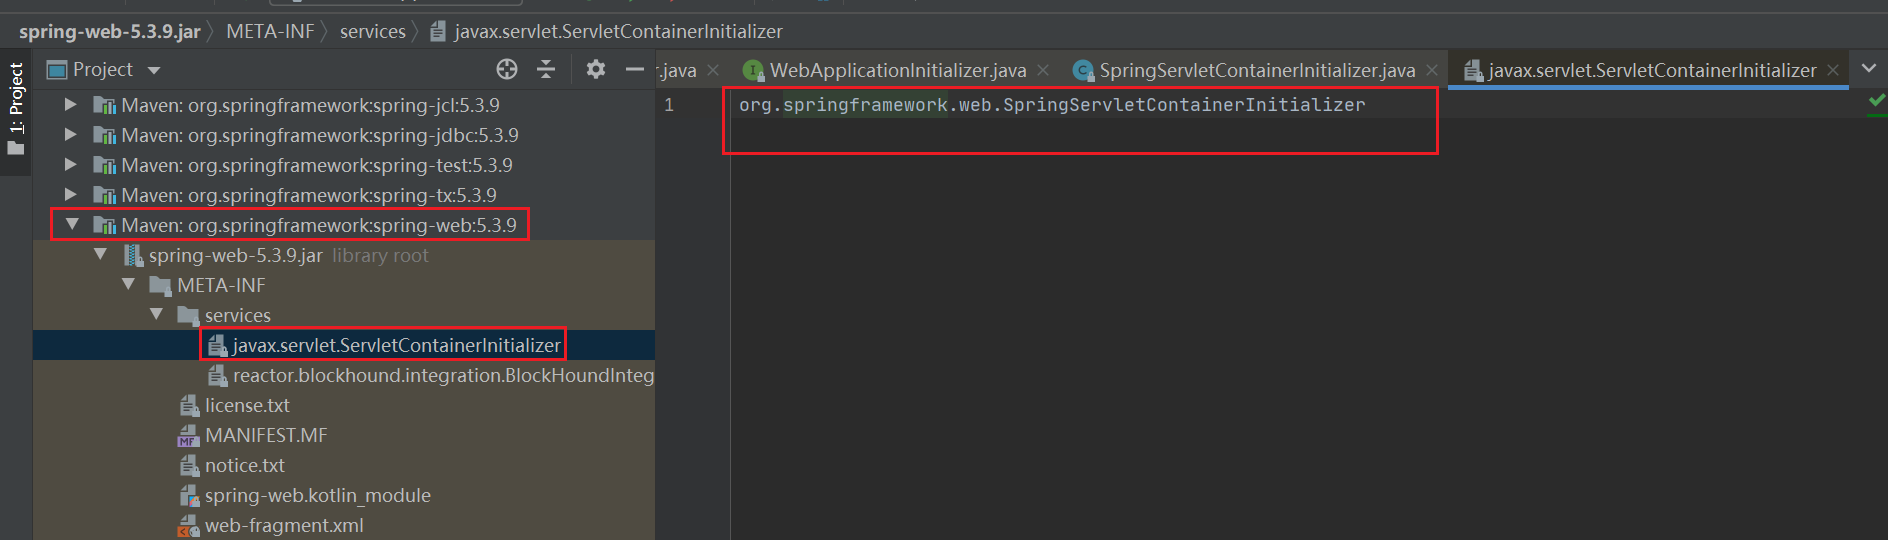The image size is (1888, 540).
Task: Click the spring-web-5.3.9.jar archive icon
Action: pos(133,256)
